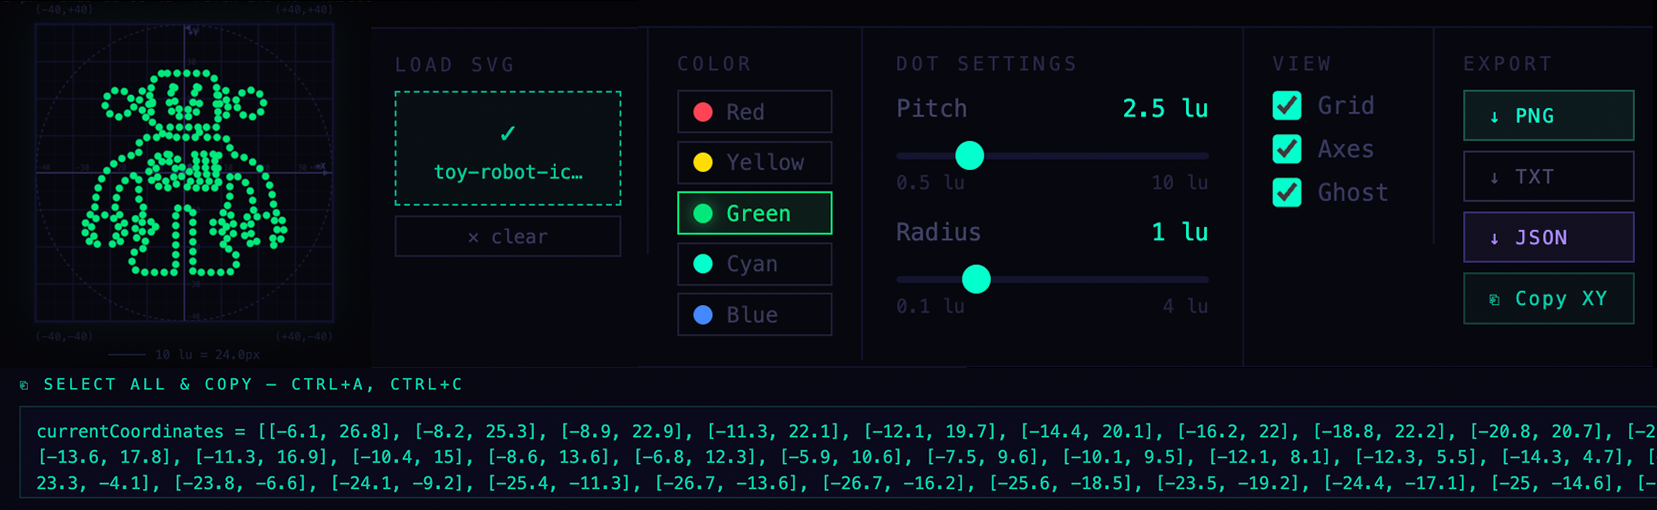Disable the Axes checkbox
1657x510 pixels.
1287,149
